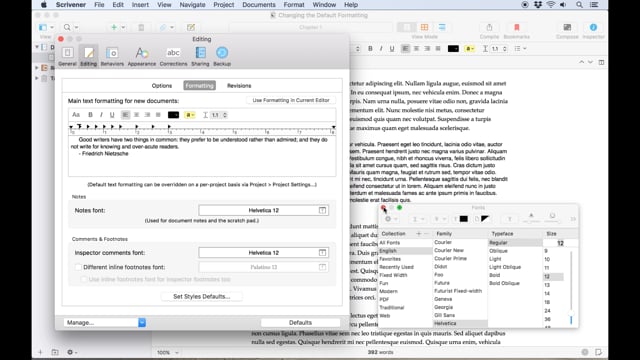The image size is (640, 360).
Task: Open highlight dropdown in main editor format bar
Action: (x=470, y=49)
